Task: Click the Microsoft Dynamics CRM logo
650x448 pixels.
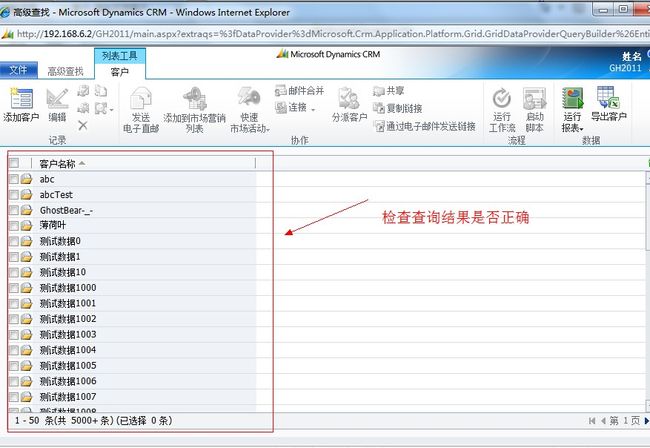Action: pos(328,54)
